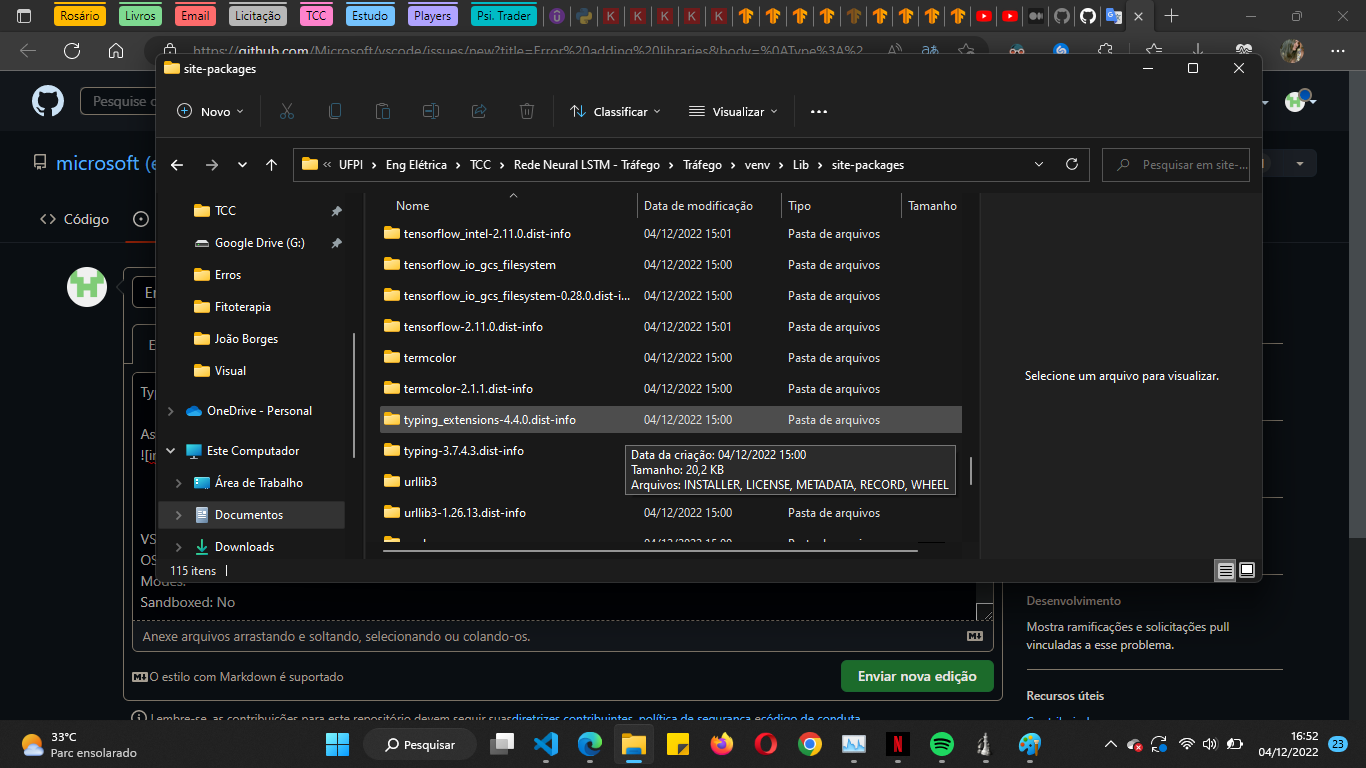Viewport: 1366px width, 768px height.
Task: Click the Pesquisar em site-packages search field
Action: [x=1175, y=163]
